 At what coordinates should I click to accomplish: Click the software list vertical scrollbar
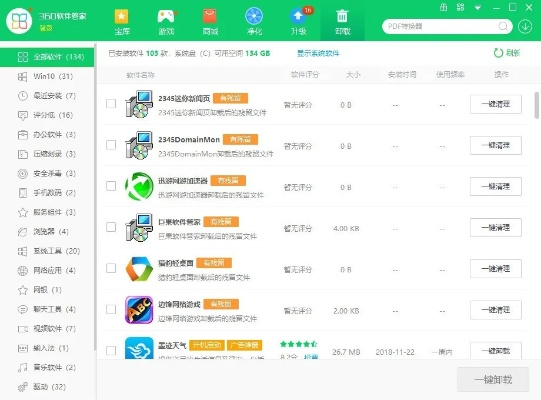(537, 105)
